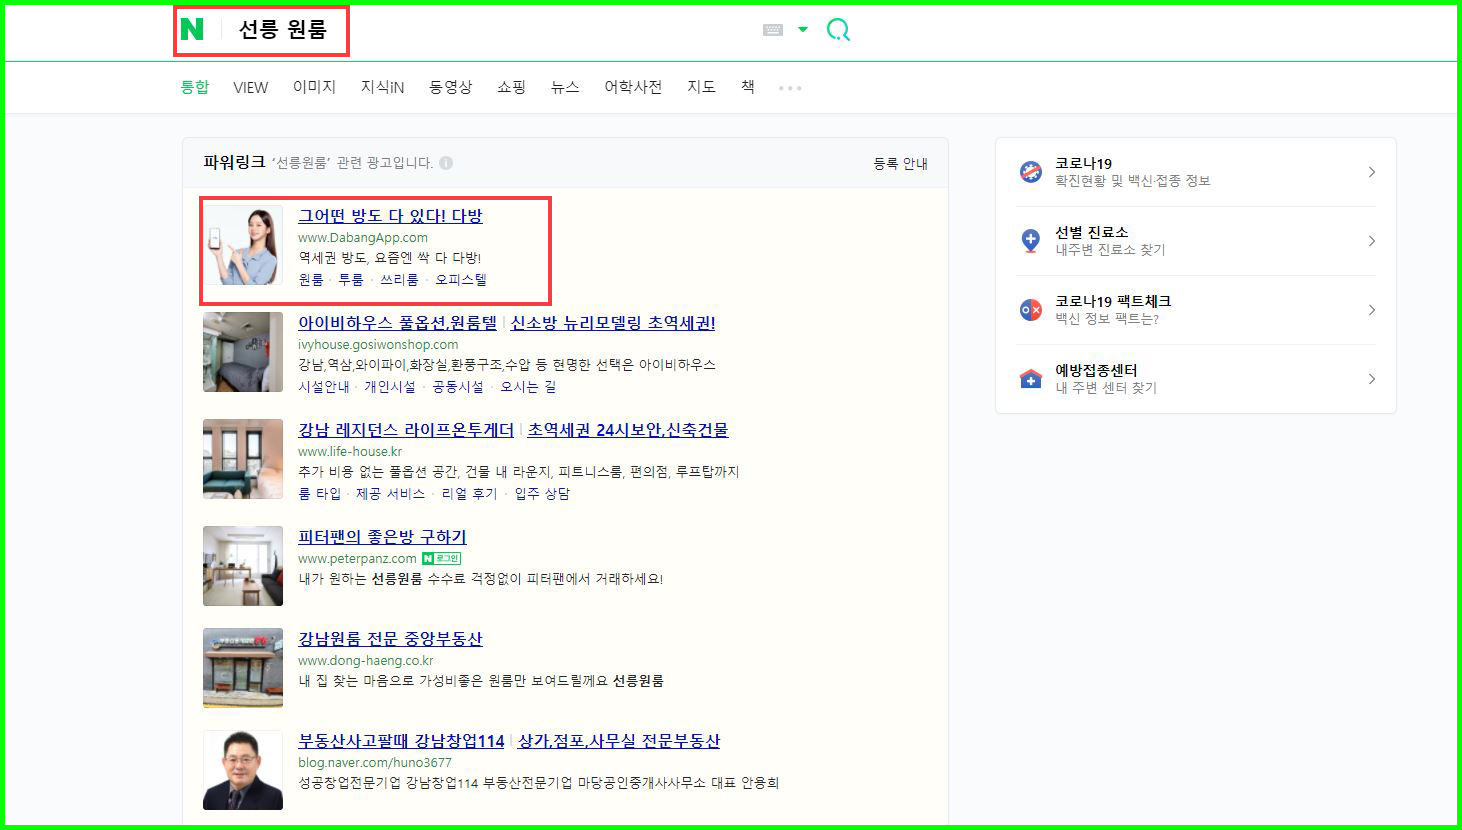Click the 강남 레지던스 room thumbnail
1462x830 pixels.
point(243,459)
